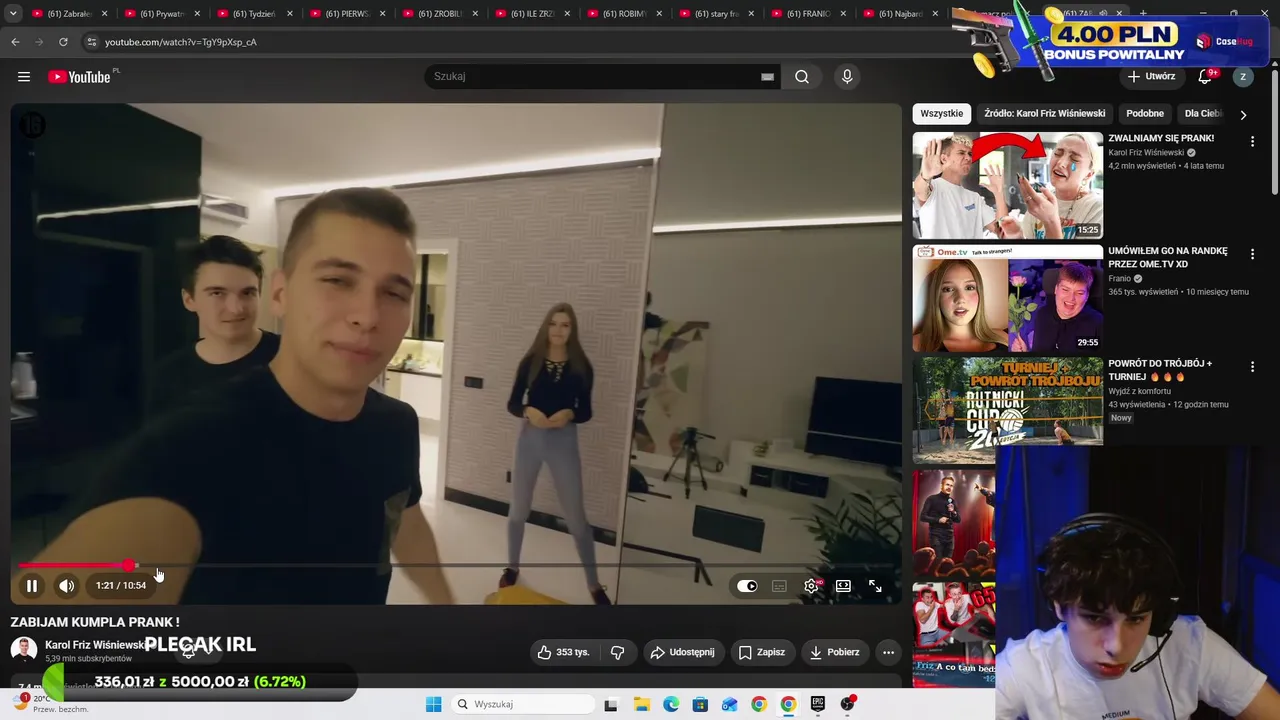Like the video with 353 tys.
The image size is (1280, 720).
pos(563,652)
